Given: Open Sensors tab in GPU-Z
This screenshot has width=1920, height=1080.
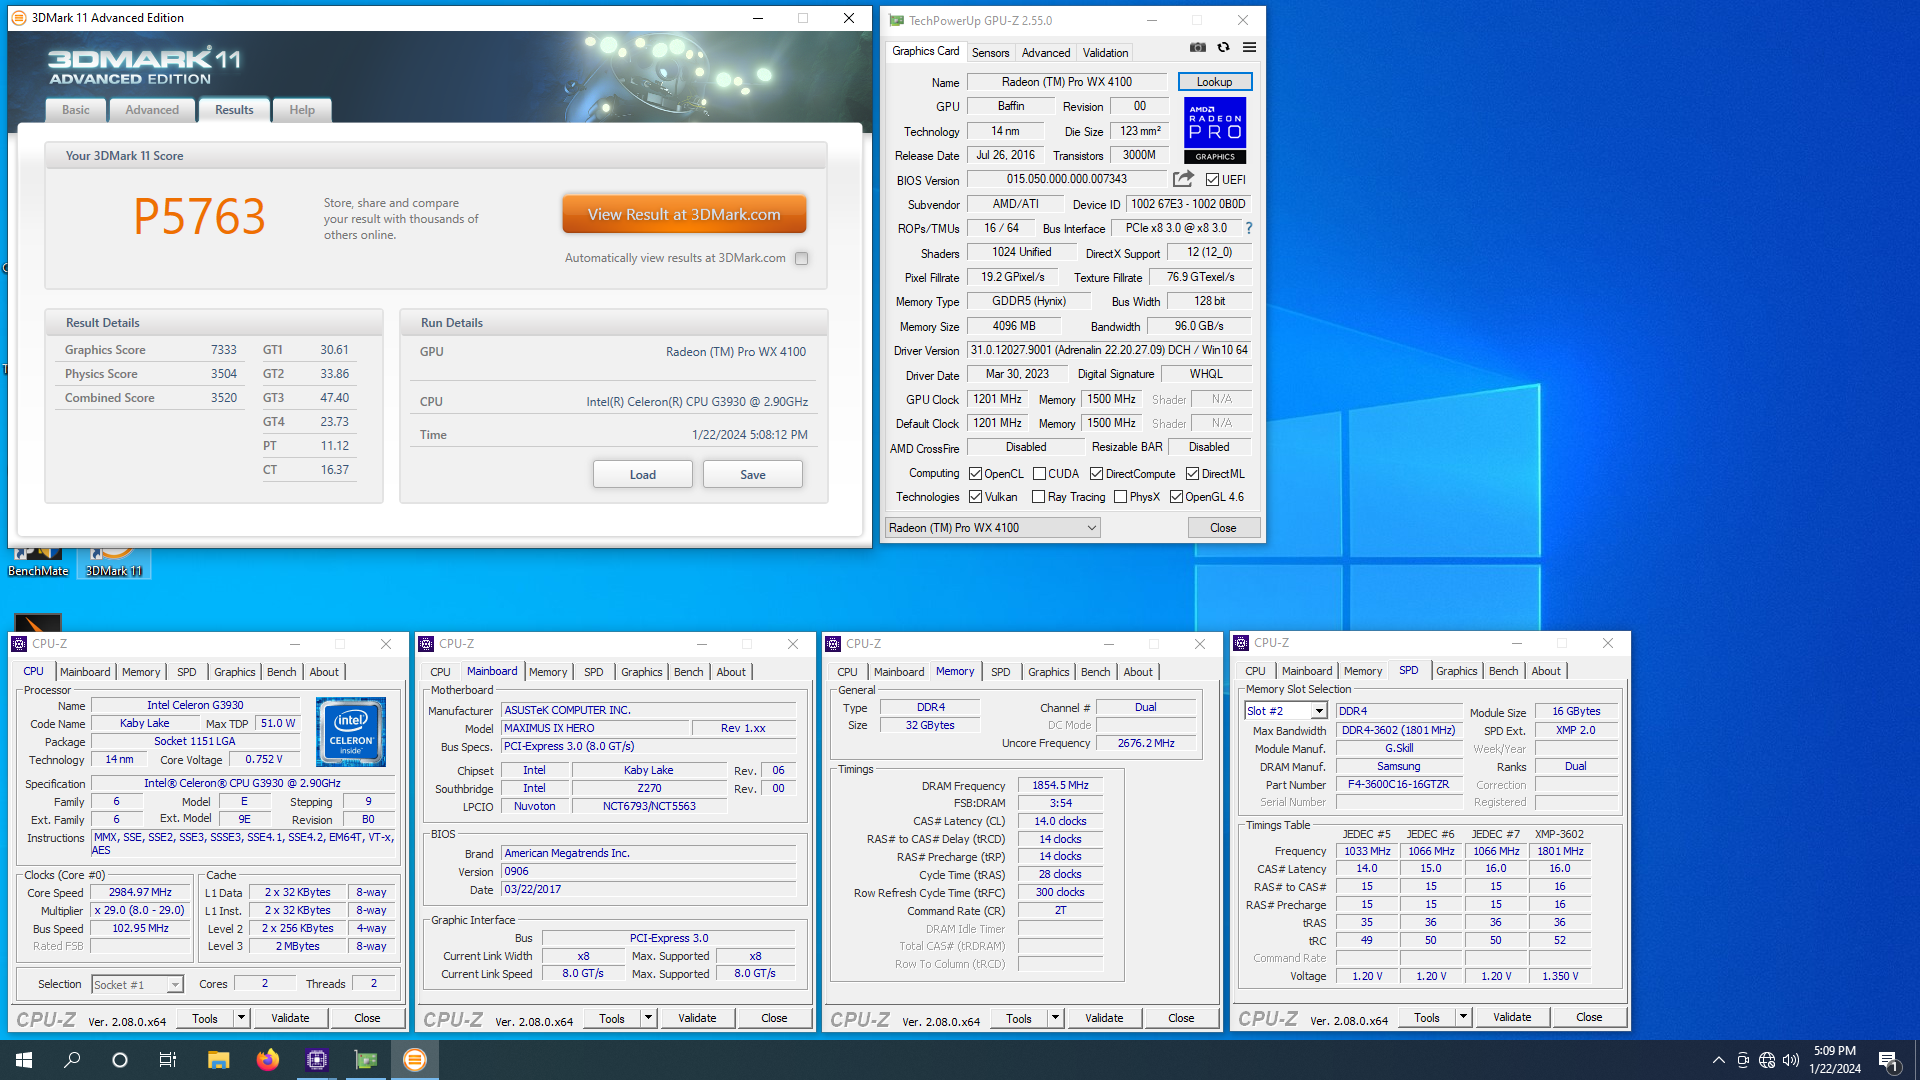Looking at the screenshot, I should [990, 53].
